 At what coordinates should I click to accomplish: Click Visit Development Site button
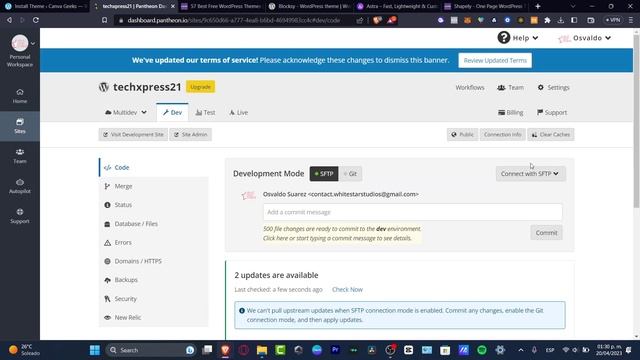point(133,134)
